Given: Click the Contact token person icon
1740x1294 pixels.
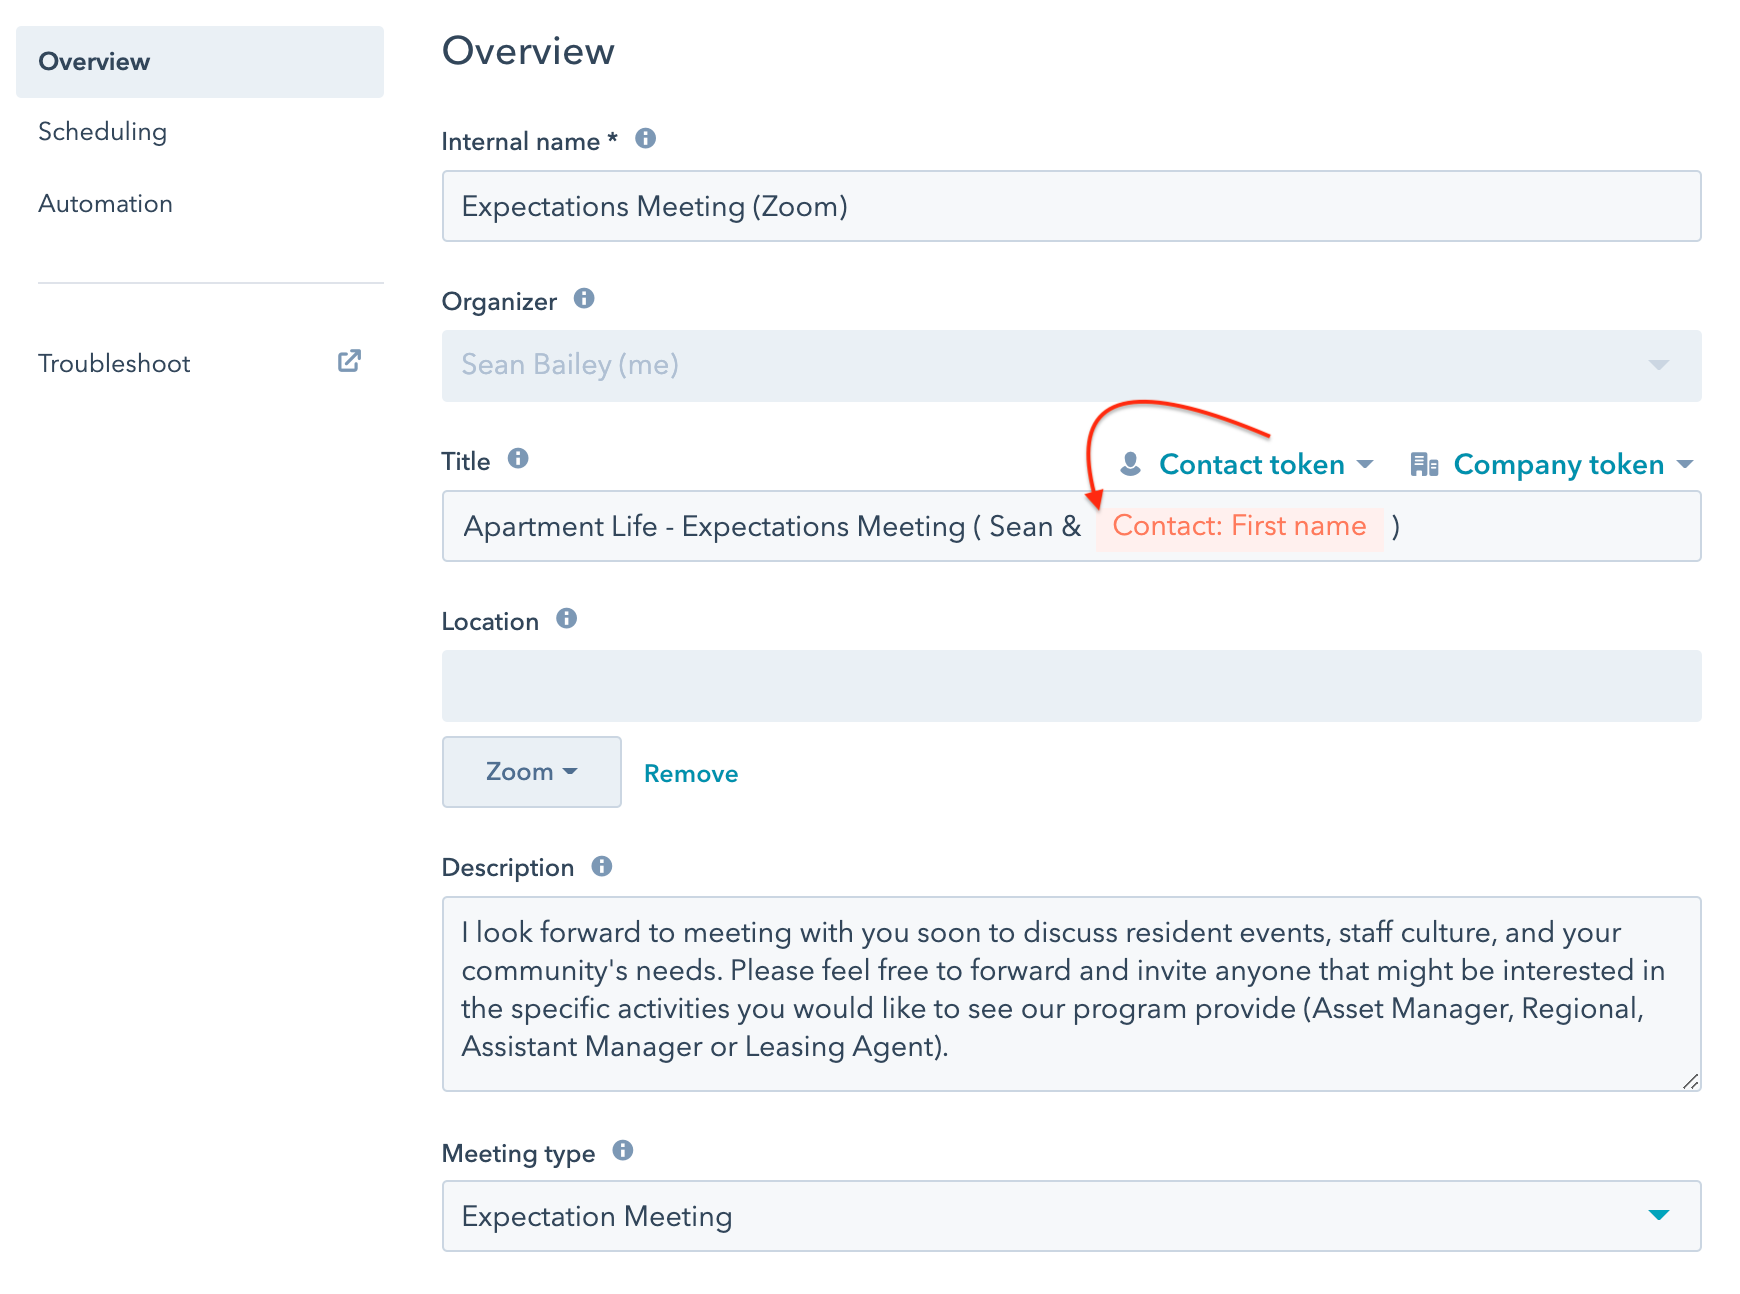Looking at the screenshot, I should [x=1131, y=464].
